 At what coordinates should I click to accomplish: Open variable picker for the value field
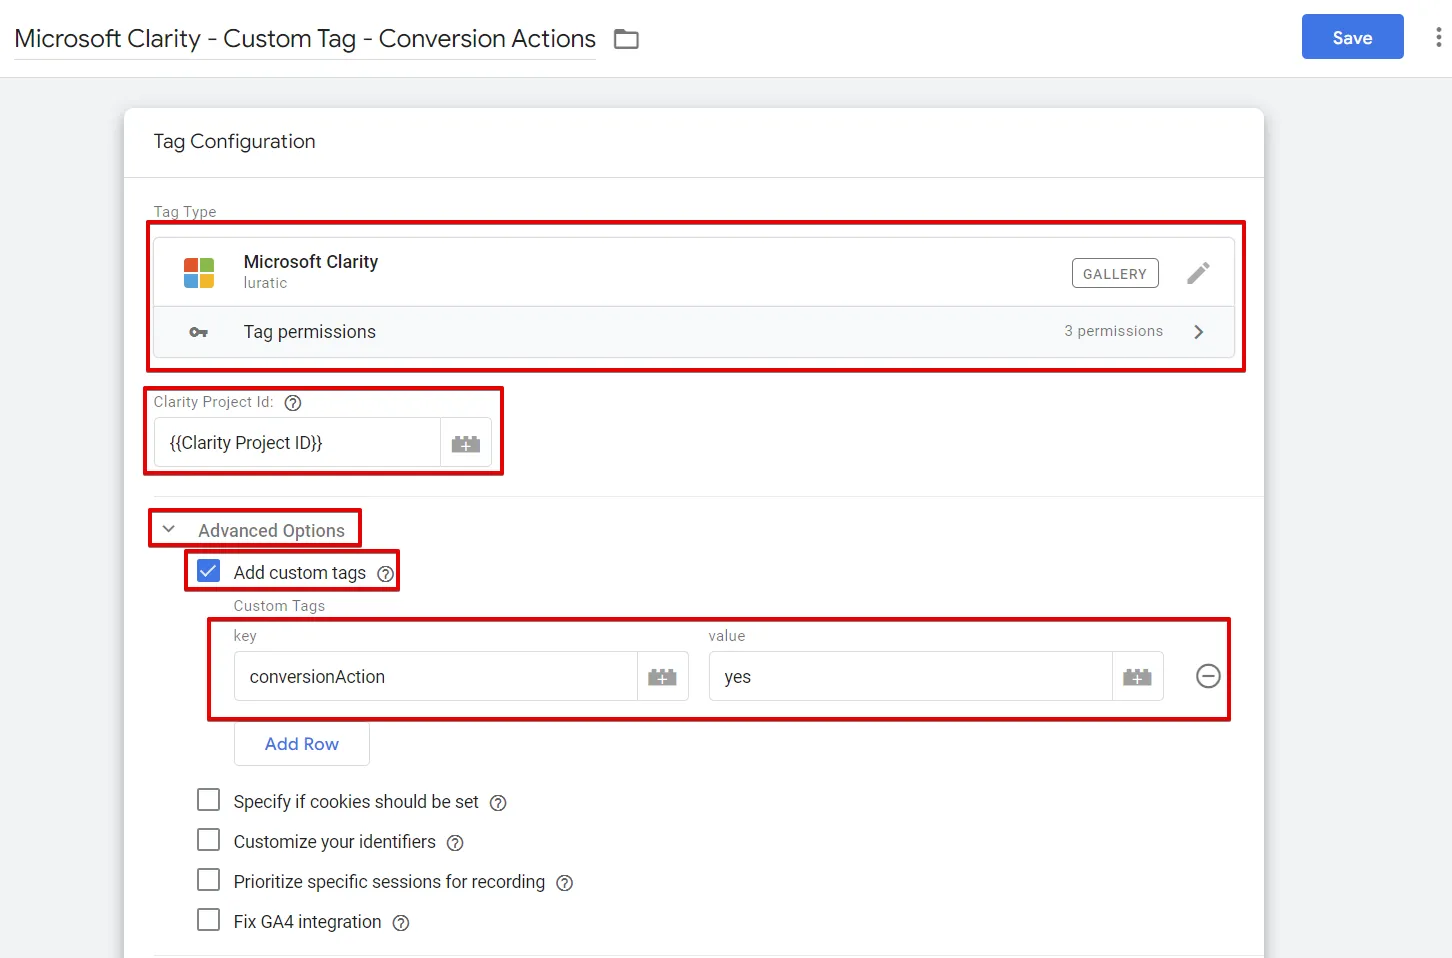tap(1137, 677)
